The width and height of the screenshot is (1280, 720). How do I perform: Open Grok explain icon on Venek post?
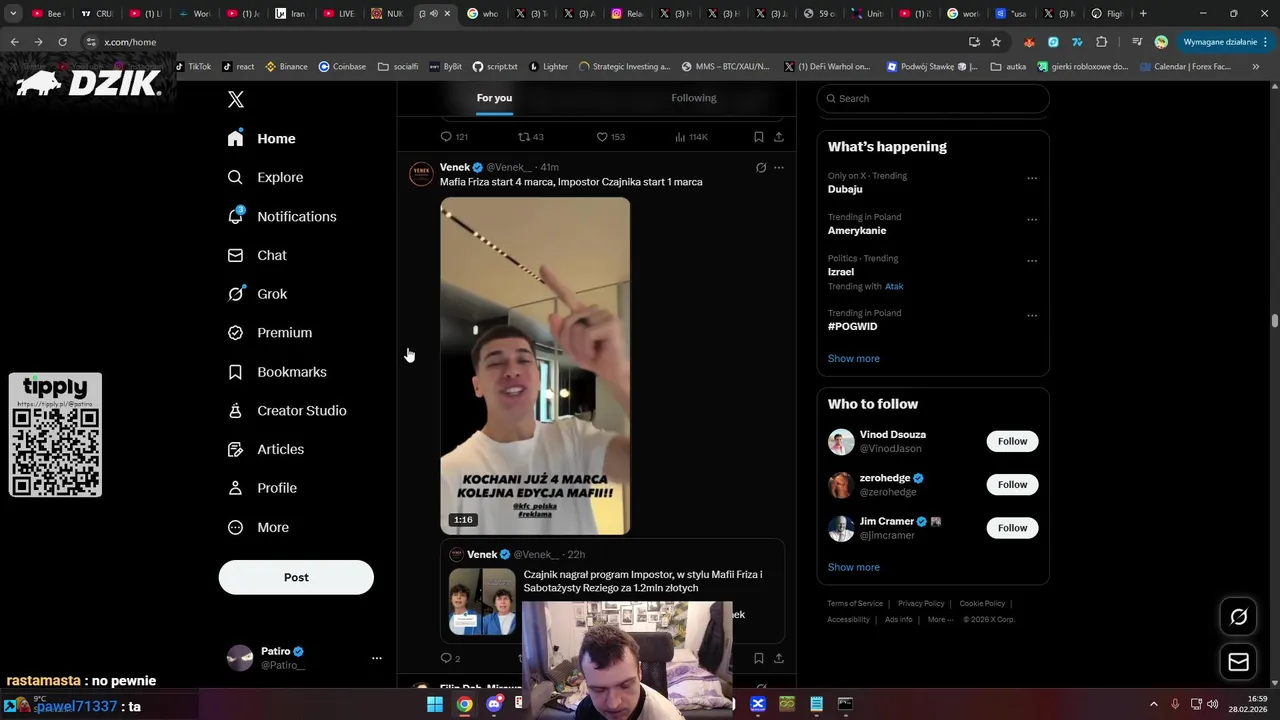(x=761, y=167)
